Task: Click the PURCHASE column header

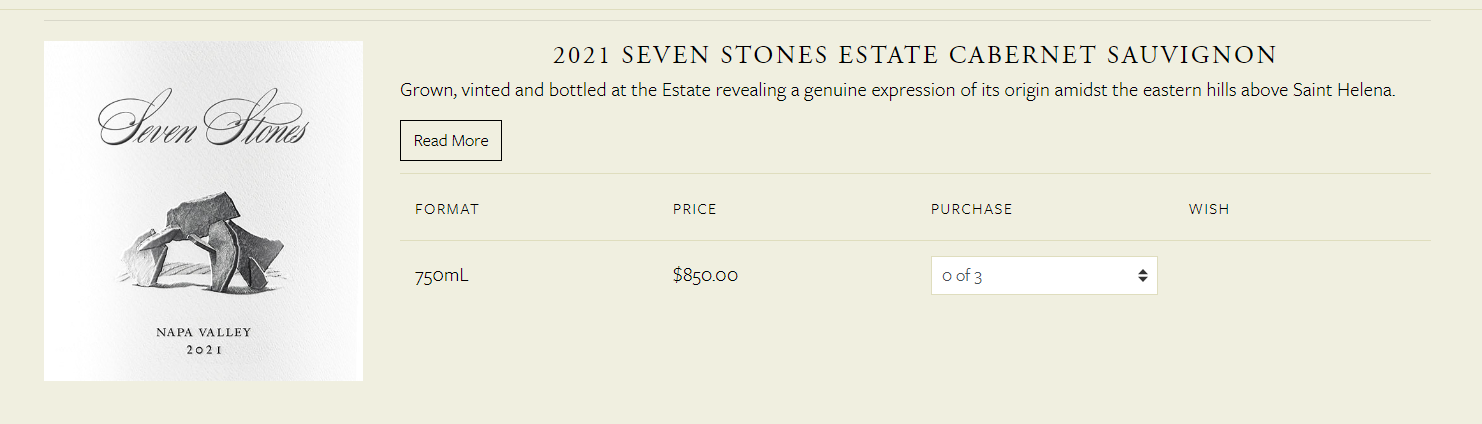Action: 971,209
